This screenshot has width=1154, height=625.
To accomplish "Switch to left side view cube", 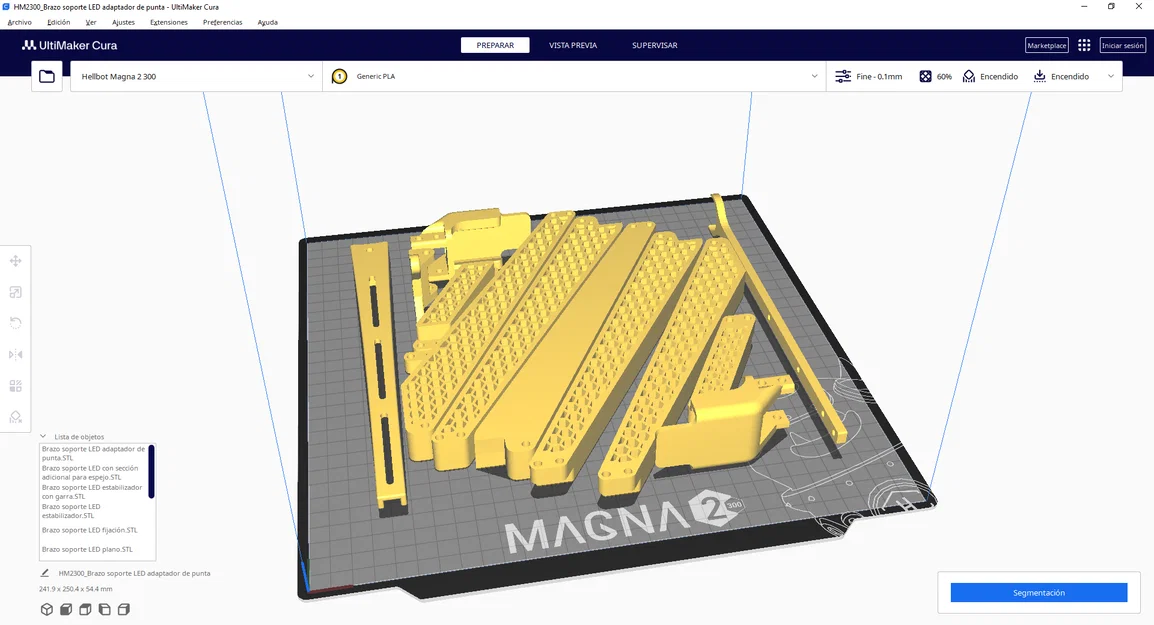I will (105, 610).
